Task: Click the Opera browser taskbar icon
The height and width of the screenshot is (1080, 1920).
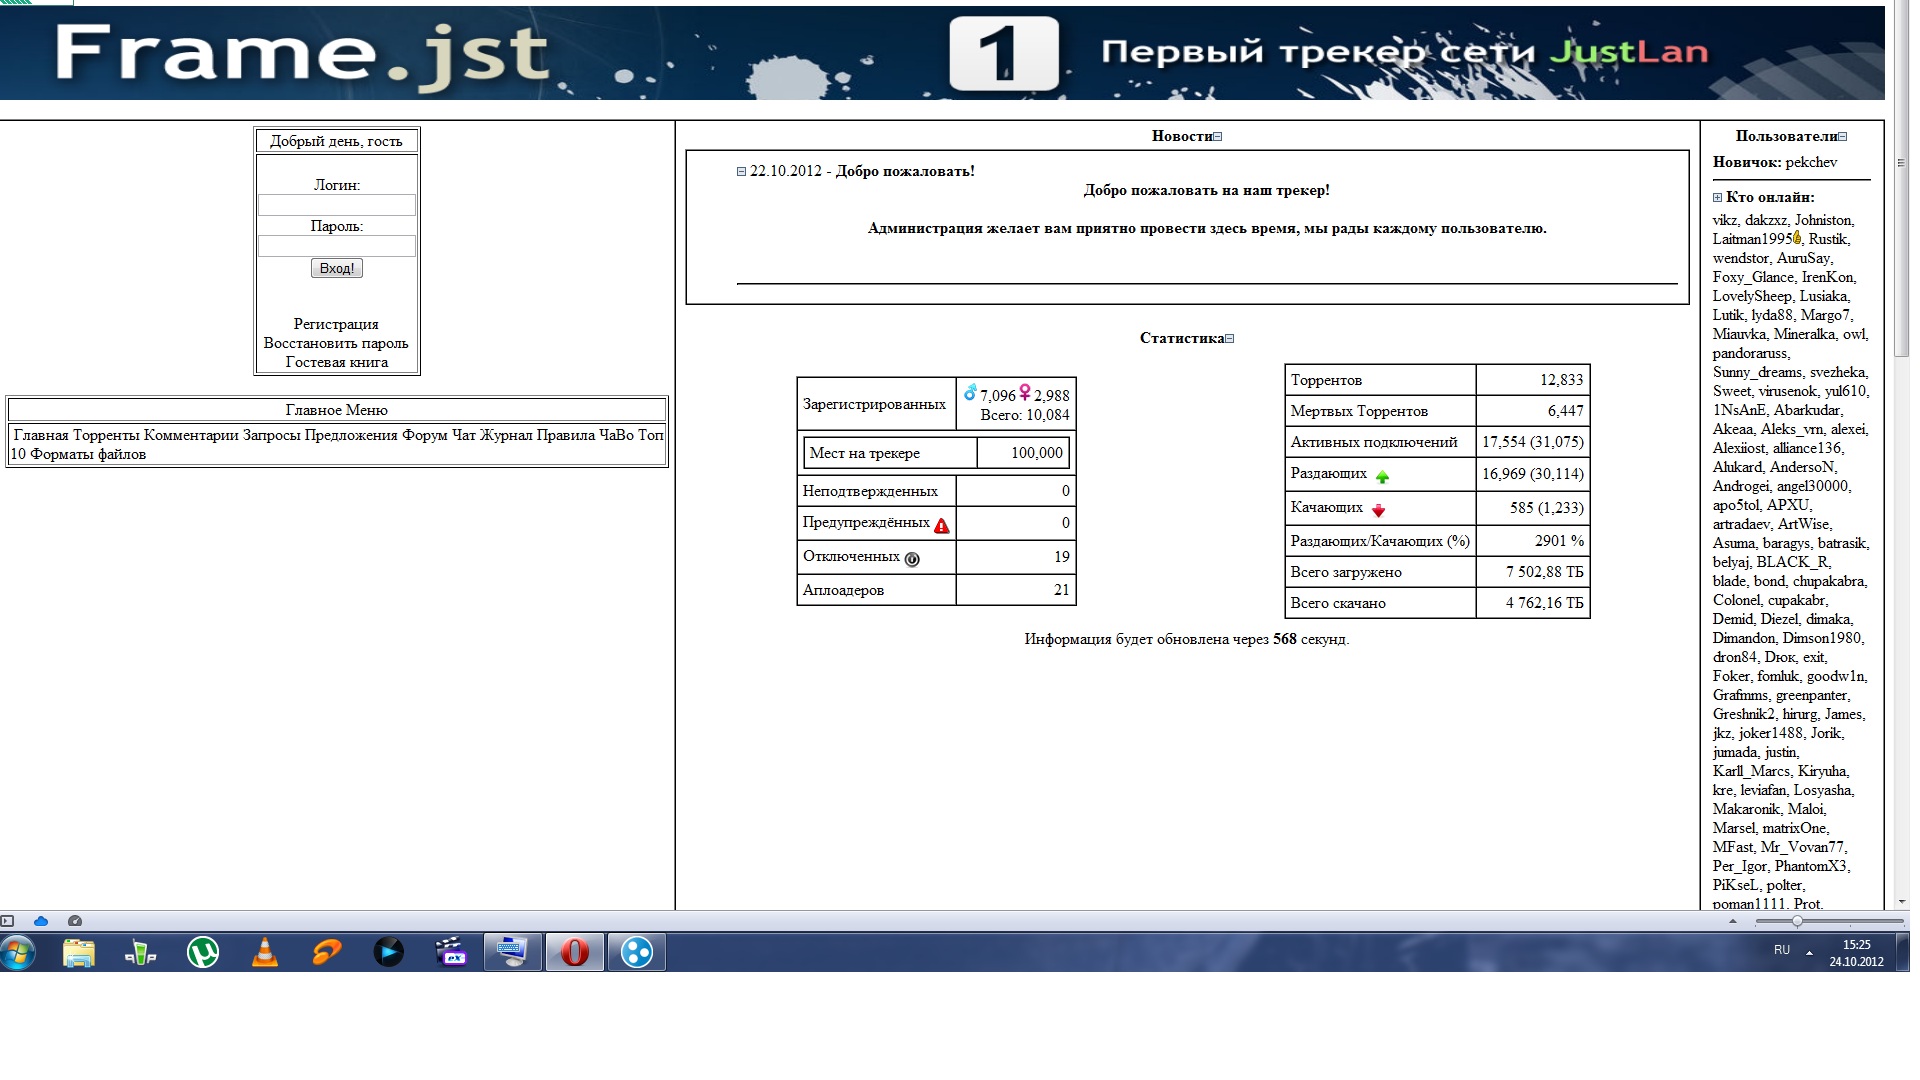Action: pyautogui.click(x=575, y=952)
